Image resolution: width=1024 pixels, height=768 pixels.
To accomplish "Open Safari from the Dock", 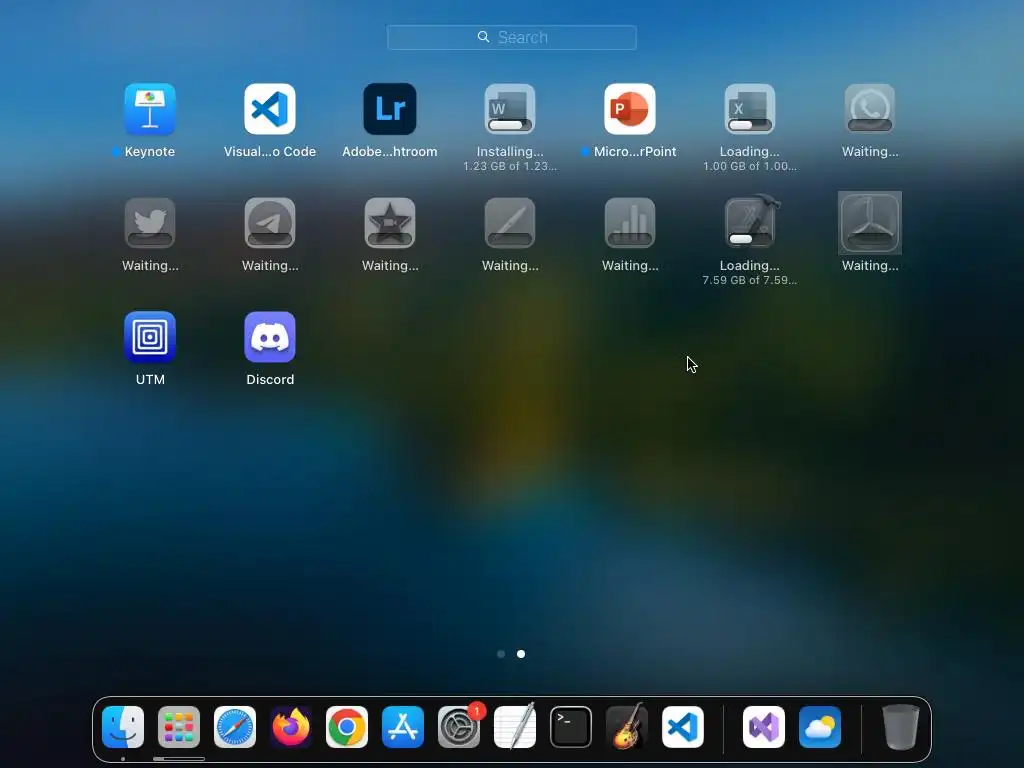I will [235, 727].
